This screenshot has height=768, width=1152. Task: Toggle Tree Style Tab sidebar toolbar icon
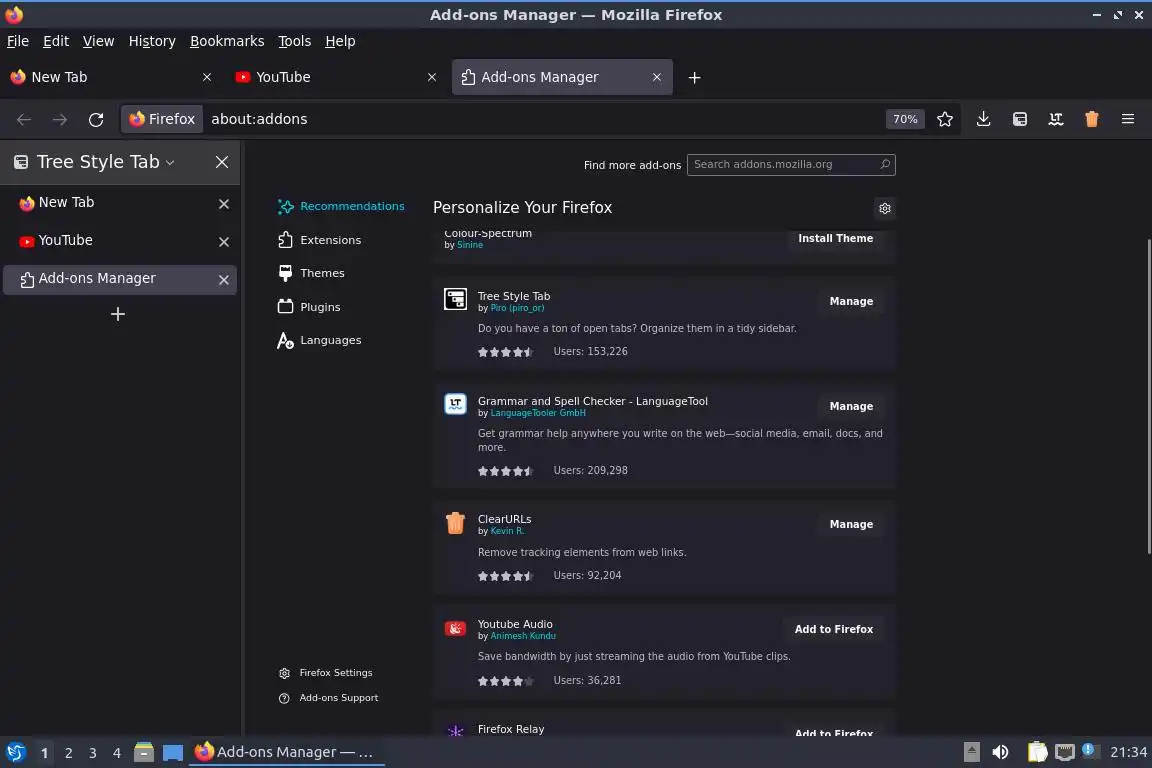(x=1020, y=119)
